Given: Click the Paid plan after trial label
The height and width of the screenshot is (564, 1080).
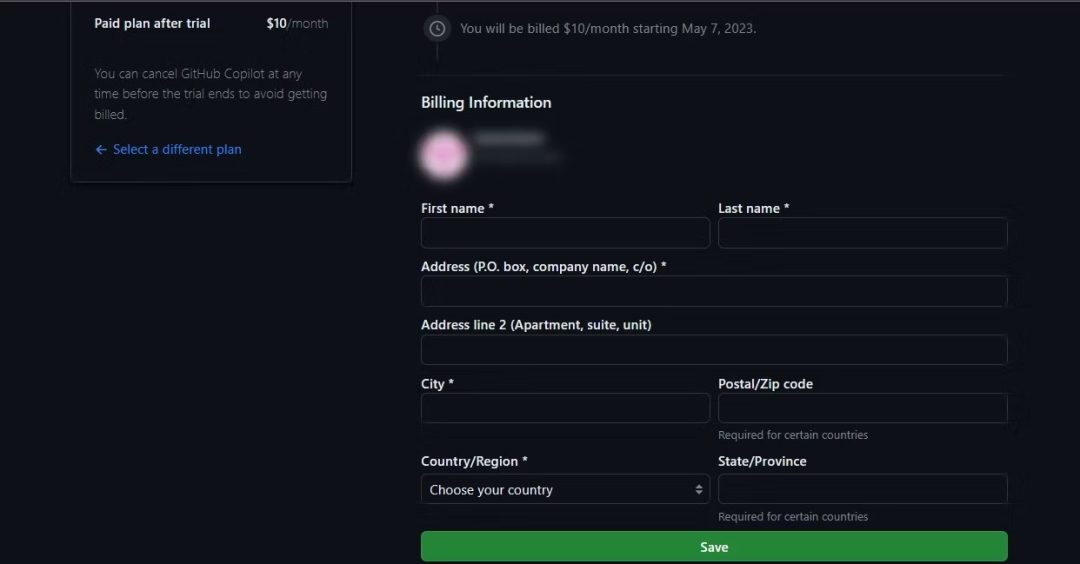Looking at the screenshot, I should pos(152,24).
